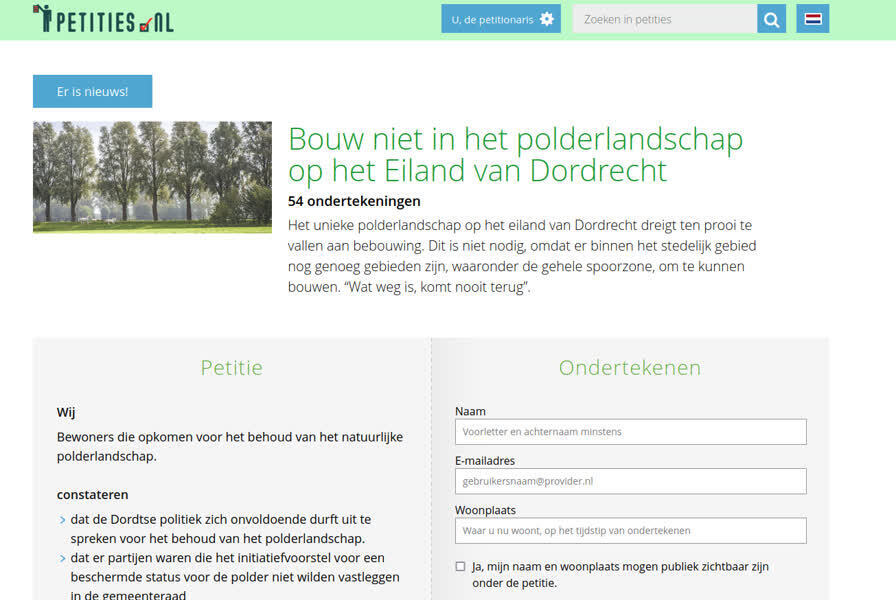Click the E-mailadres input field
This screenshot has height=600, width=896.
point(630,481)
